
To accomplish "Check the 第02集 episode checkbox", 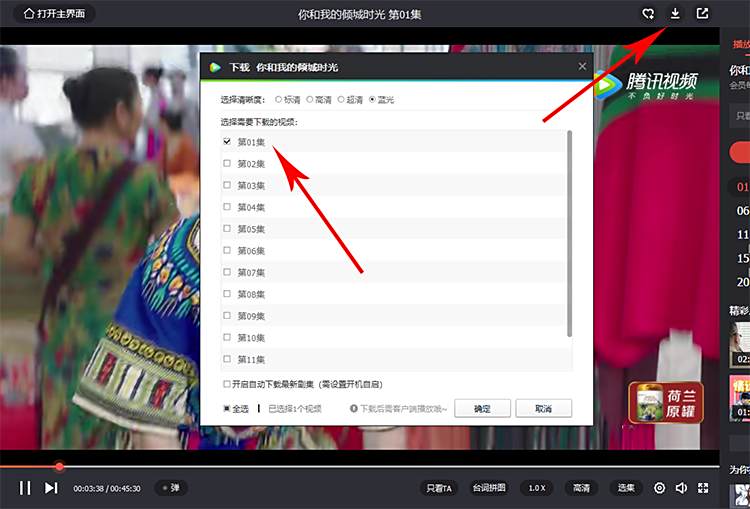I will 227,163.
